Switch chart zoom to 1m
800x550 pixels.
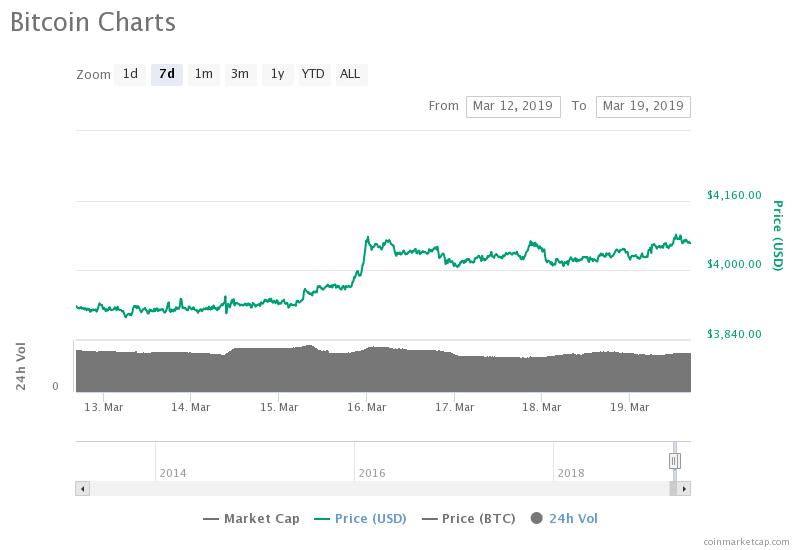click(x=204, y=74)
